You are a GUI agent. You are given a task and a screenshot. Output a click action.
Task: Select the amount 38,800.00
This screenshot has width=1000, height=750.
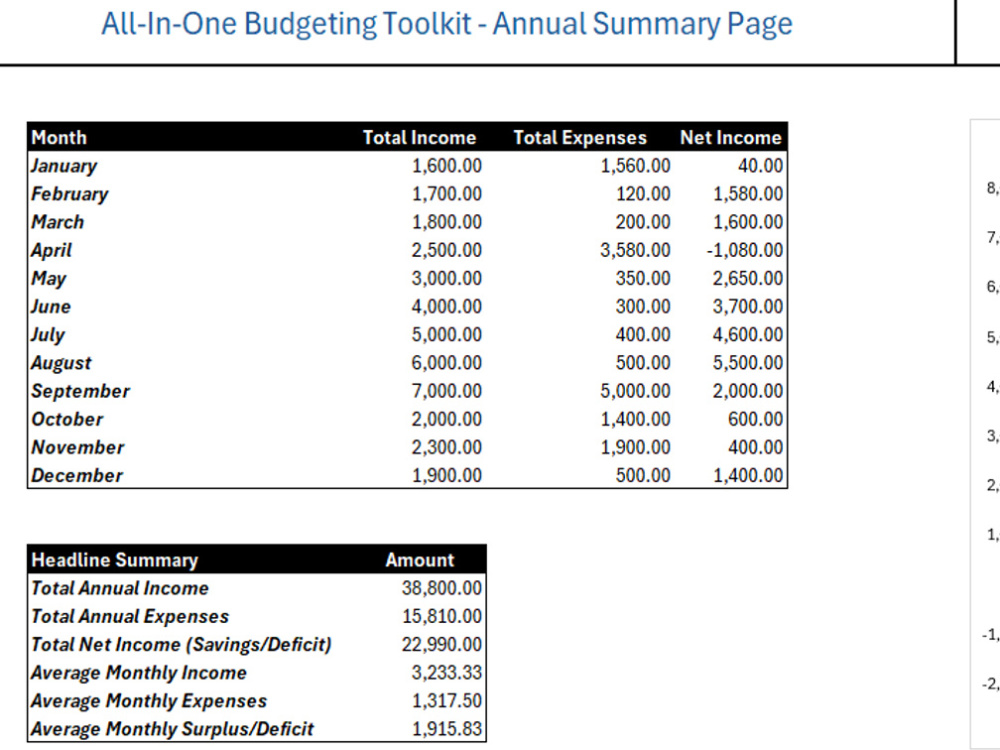coord(441,588)
